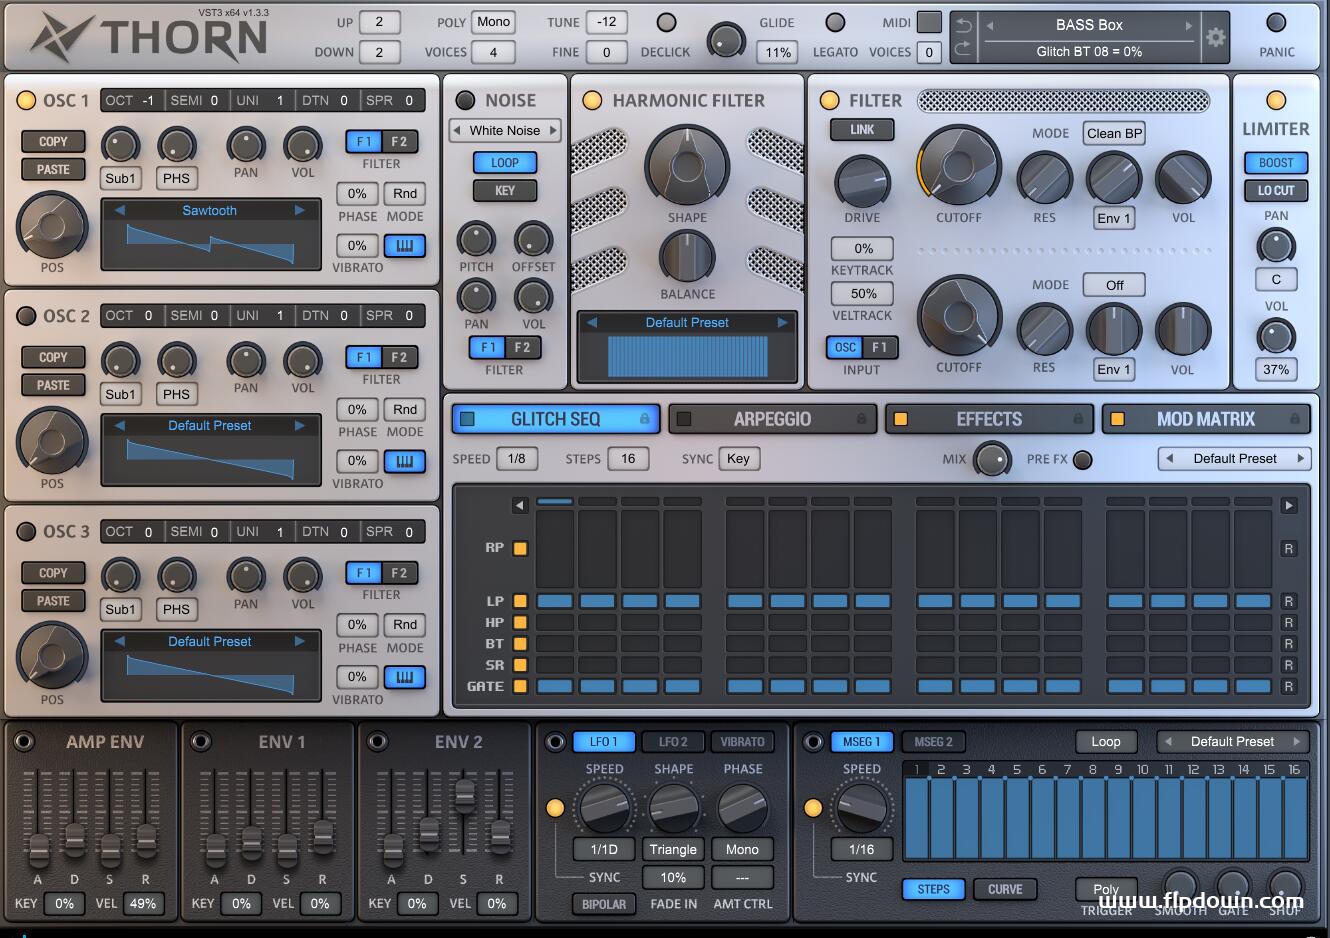Click the Amp Env attack slider
1330x938 pixels.
38,849
